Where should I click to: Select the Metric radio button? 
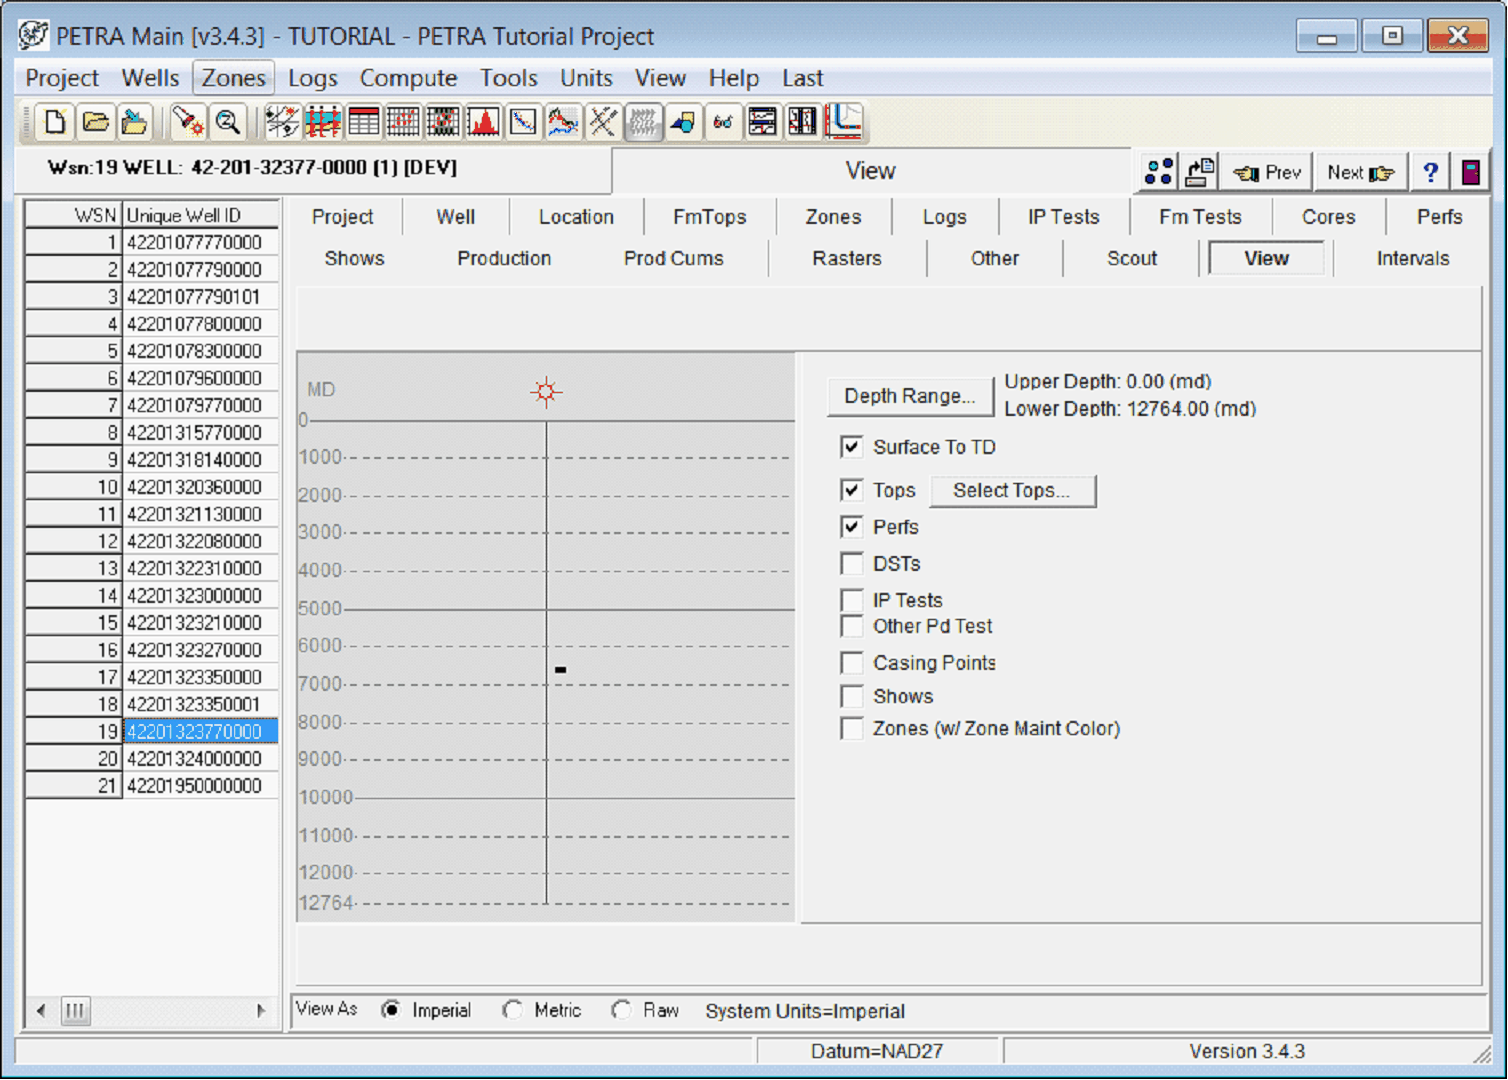(x=513, y=1010)
